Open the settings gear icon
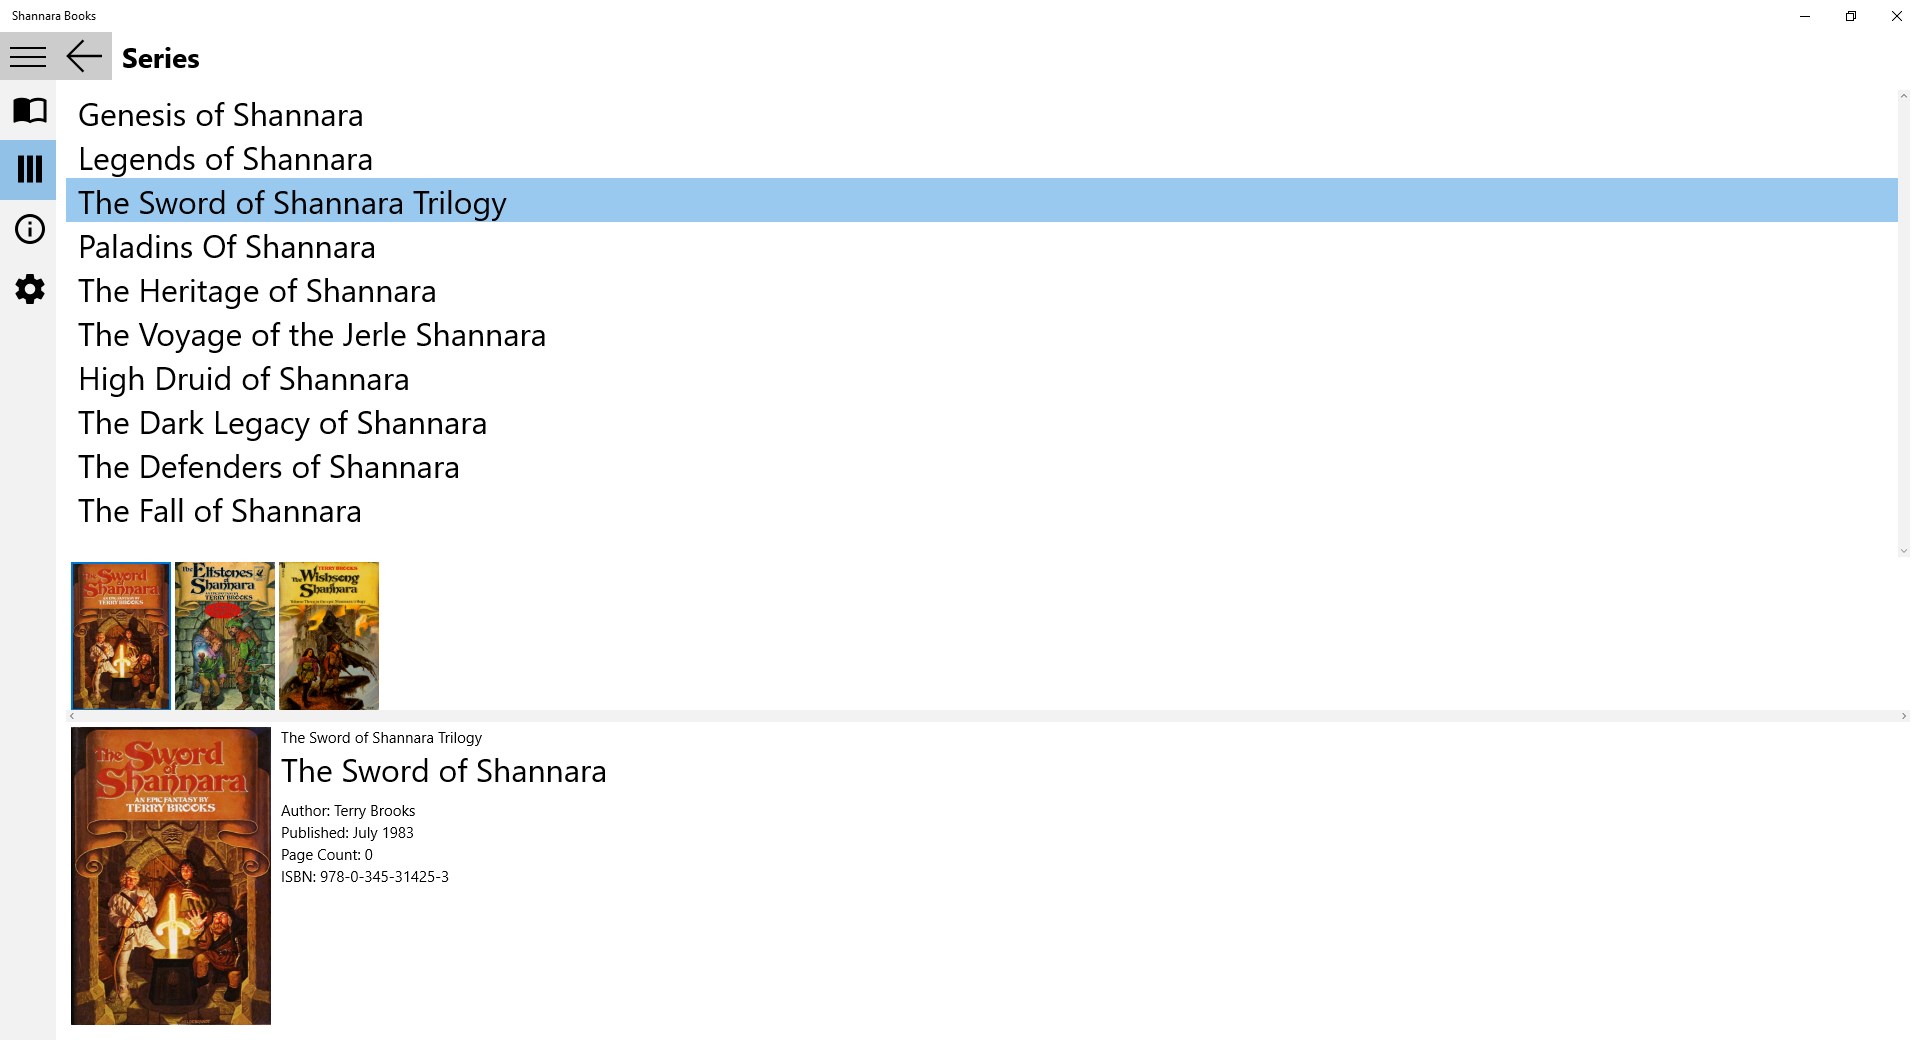 29,290
